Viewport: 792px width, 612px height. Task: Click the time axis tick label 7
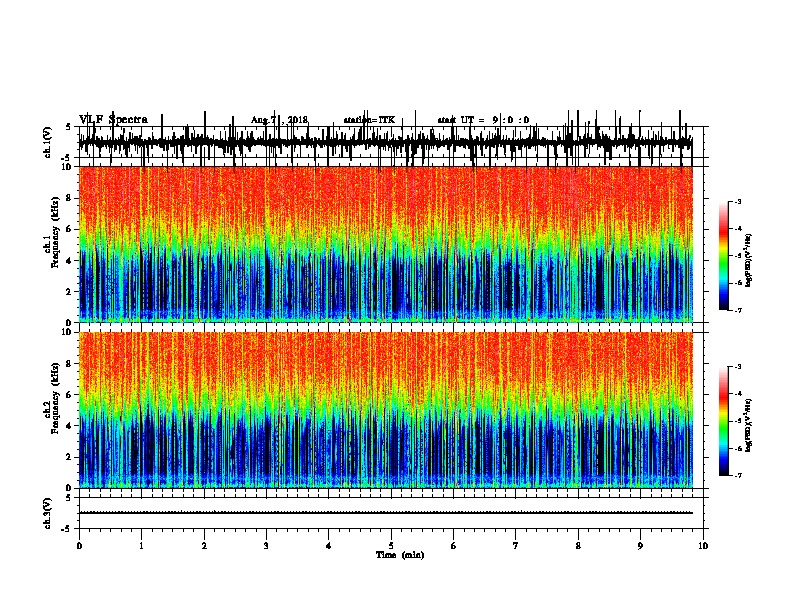[x=516, y=546]
